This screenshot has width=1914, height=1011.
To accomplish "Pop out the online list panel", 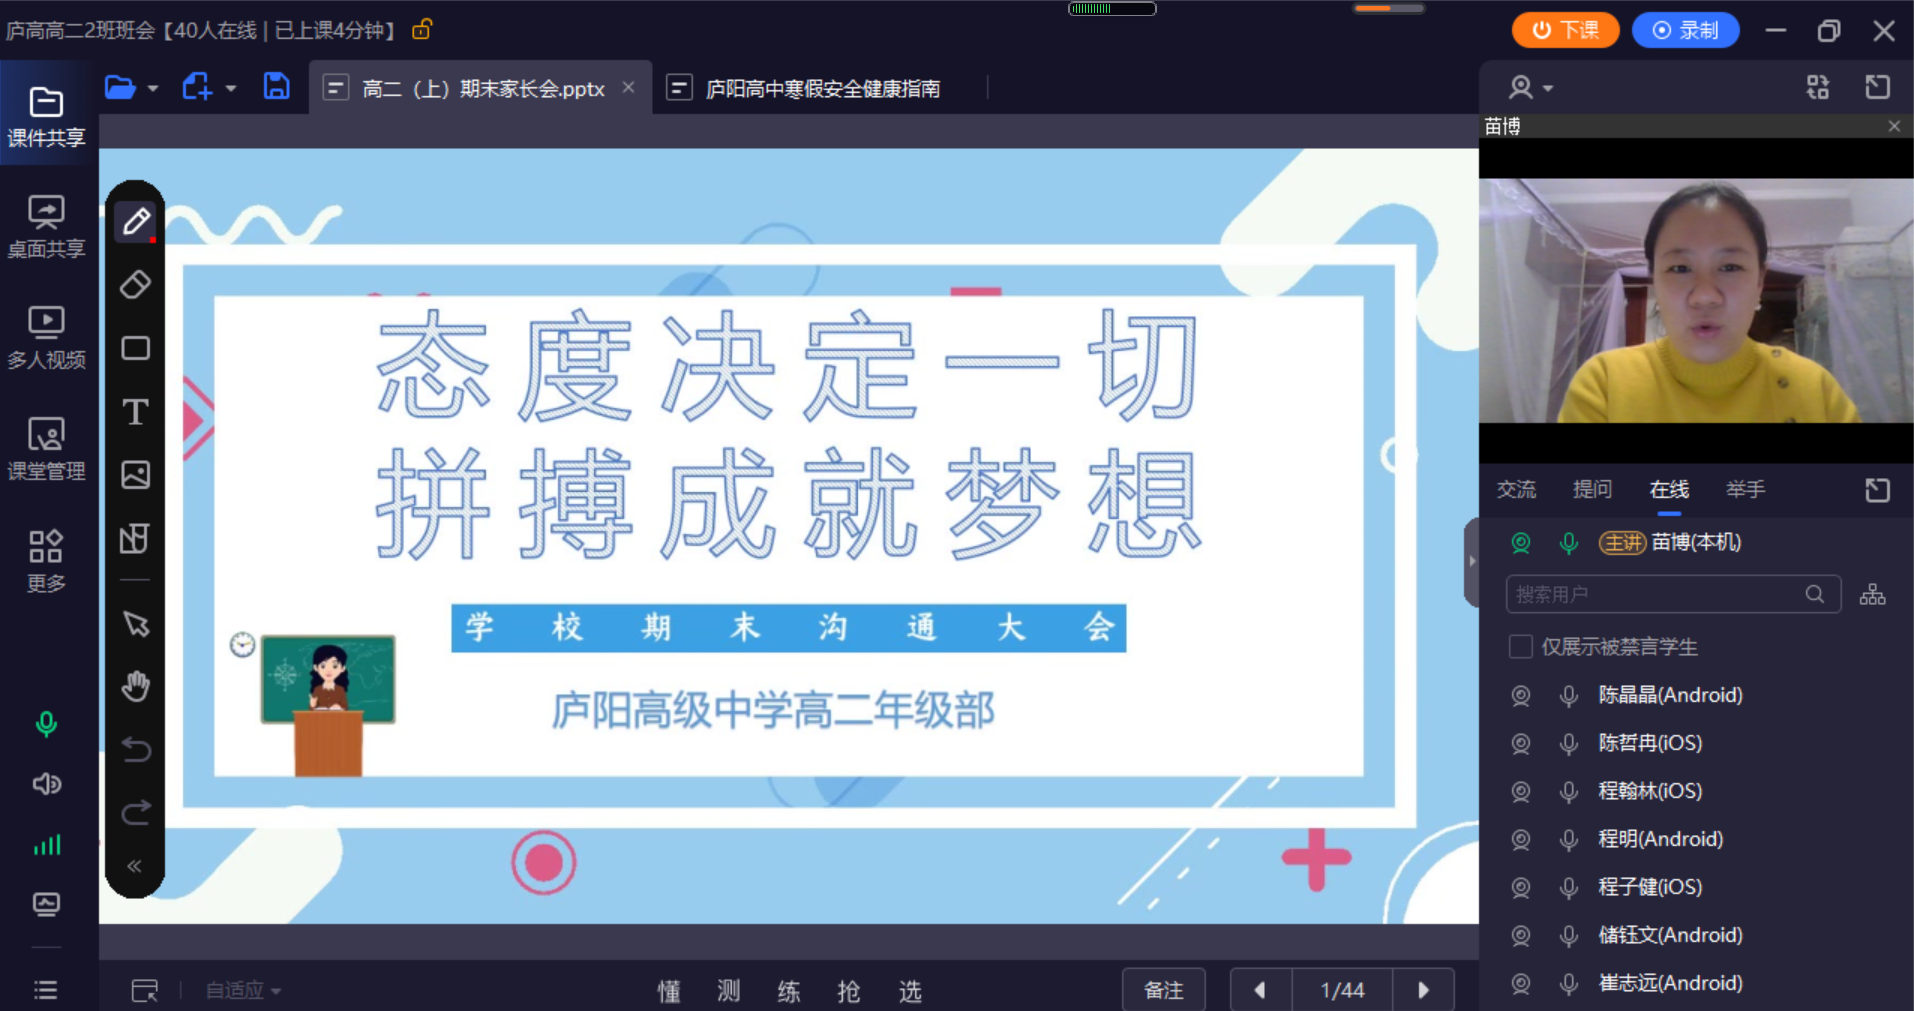I will (1877, 490).
